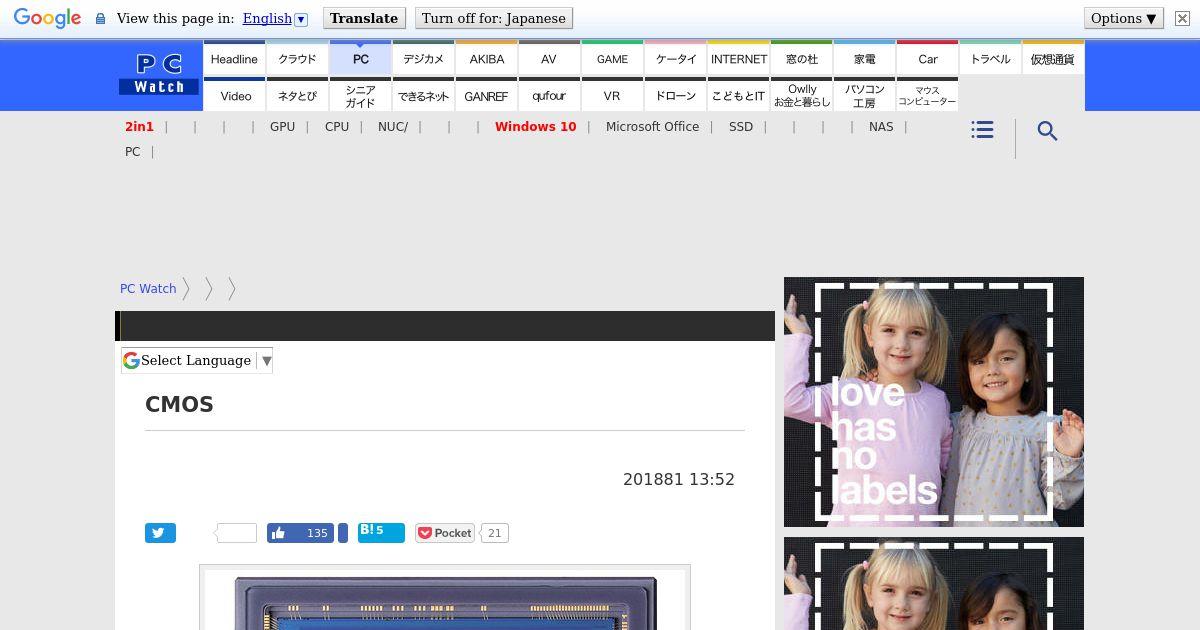Image resolution: width=1200 pixels, height=630 pixels.
Task: Click the PC Watch logo
Action: [x=159, y=75]
